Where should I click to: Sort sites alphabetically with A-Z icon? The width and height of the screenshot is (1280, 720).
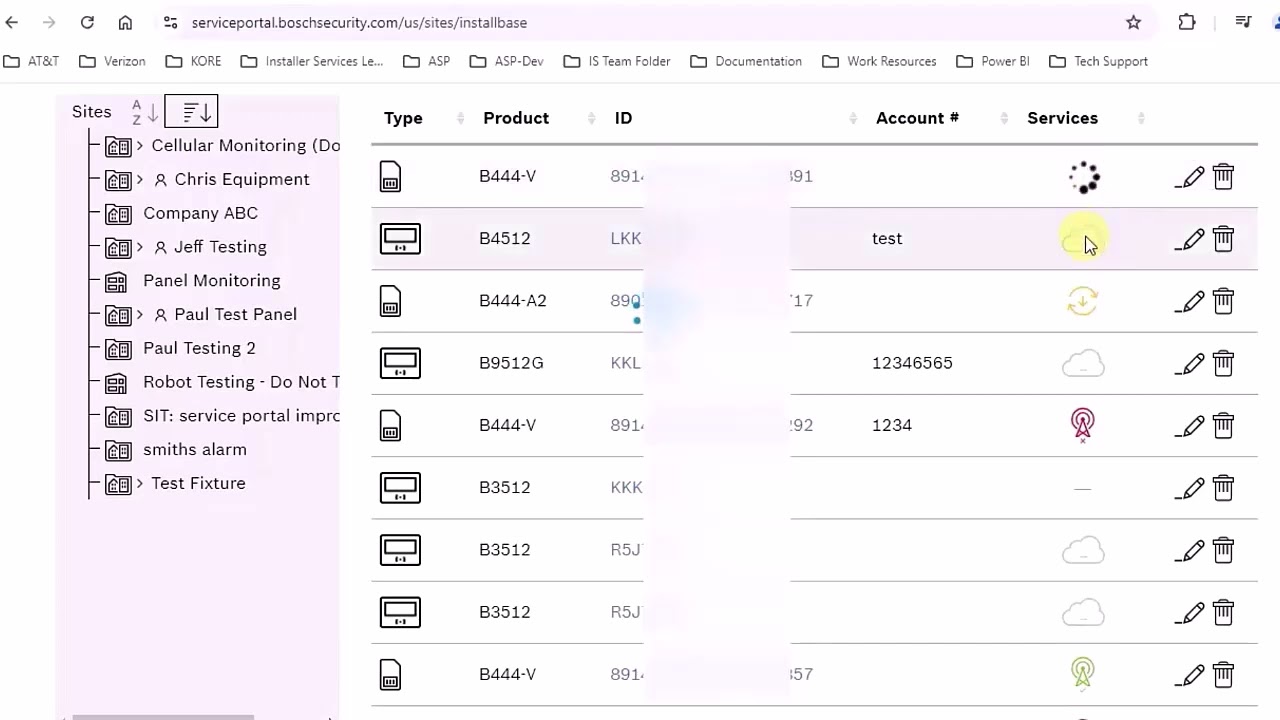(145, 112)
